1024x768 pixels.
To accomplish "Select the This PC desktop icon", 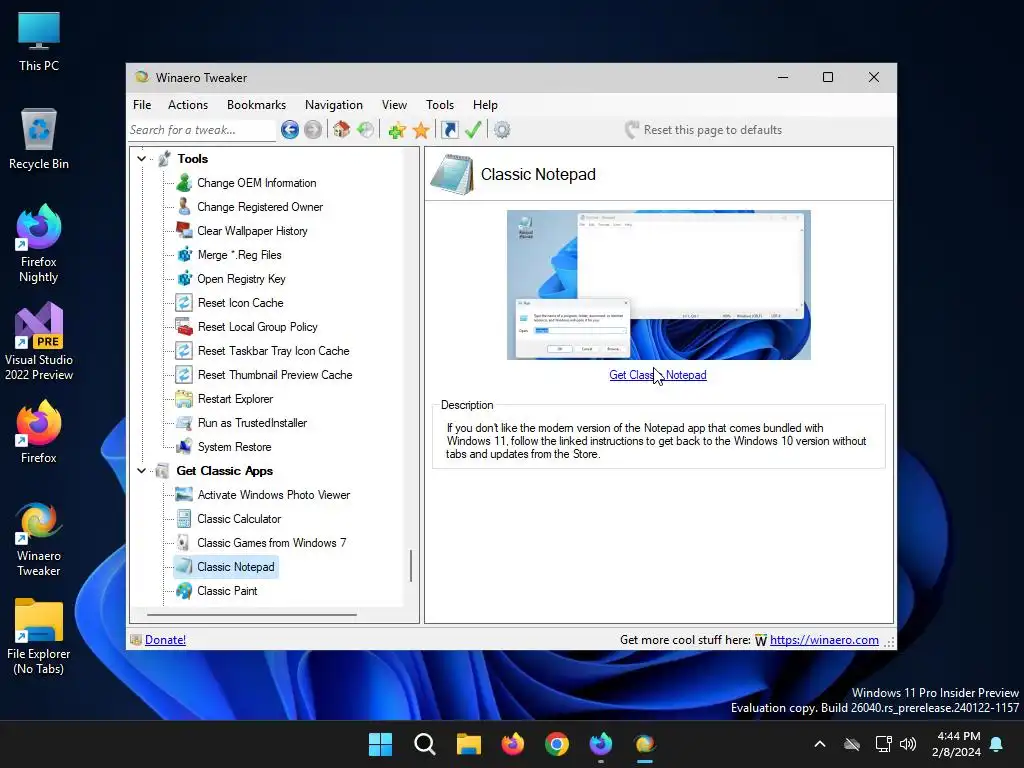I will click(39, 42).
